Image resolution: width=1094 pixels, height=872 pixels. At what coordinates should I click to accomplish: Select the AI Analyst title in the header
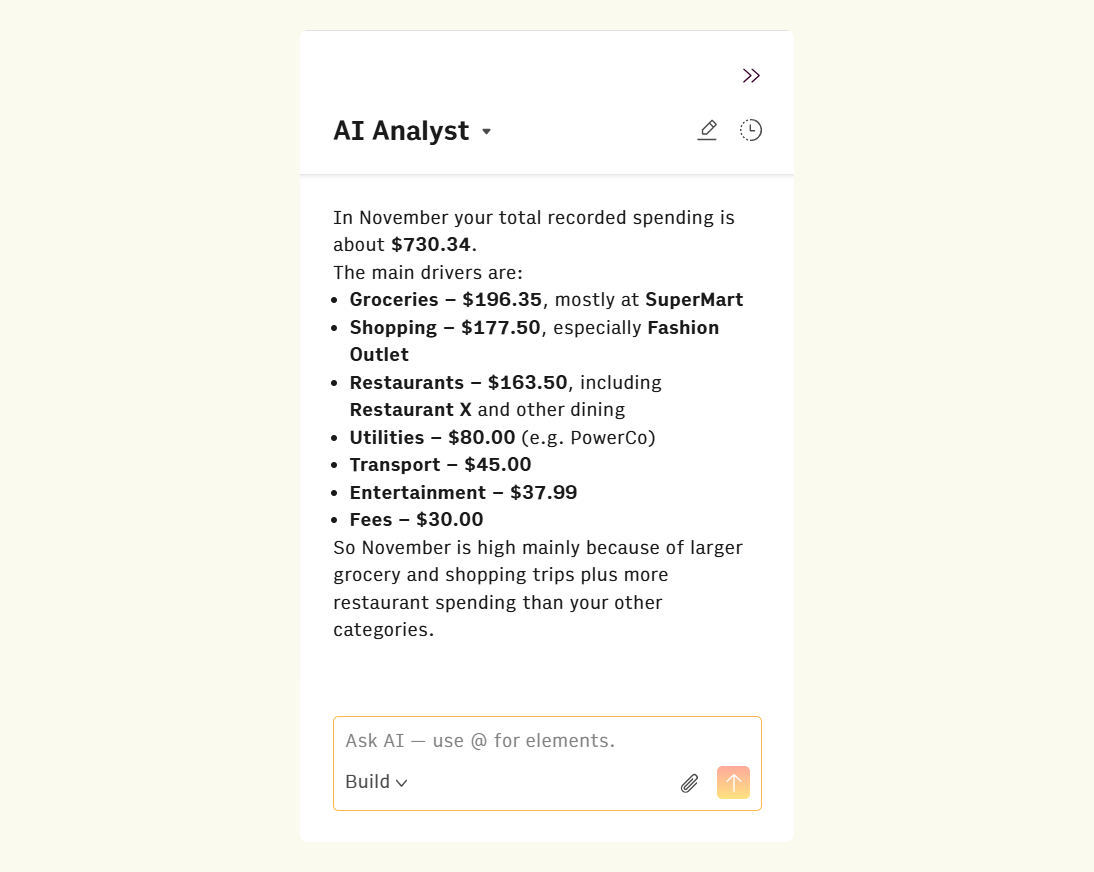pos(401,131)
